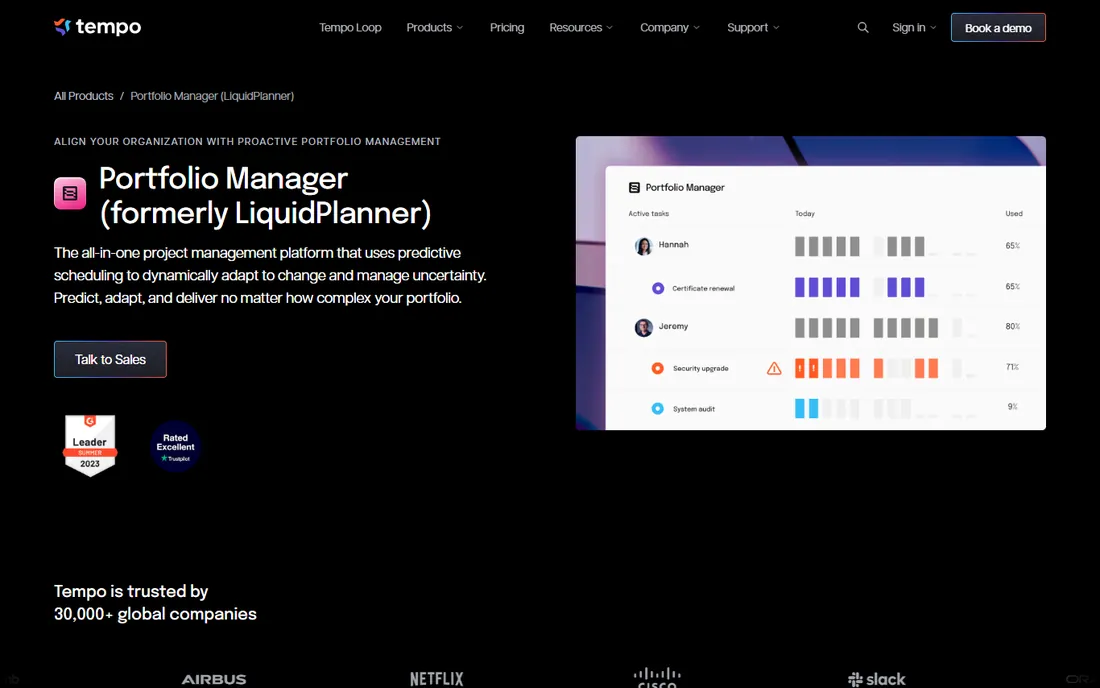Click the 80% used value for Jeremy
Screen dimensions: 1100x688
[x=1012, y=327]
